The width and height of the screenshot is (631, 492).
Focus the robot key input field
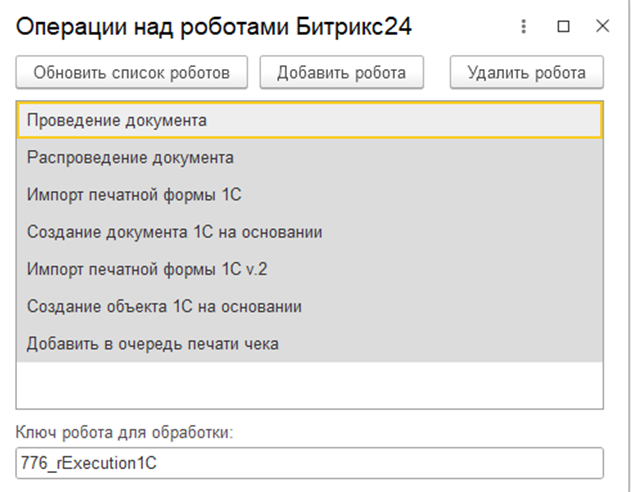click(x=310, y=463)
